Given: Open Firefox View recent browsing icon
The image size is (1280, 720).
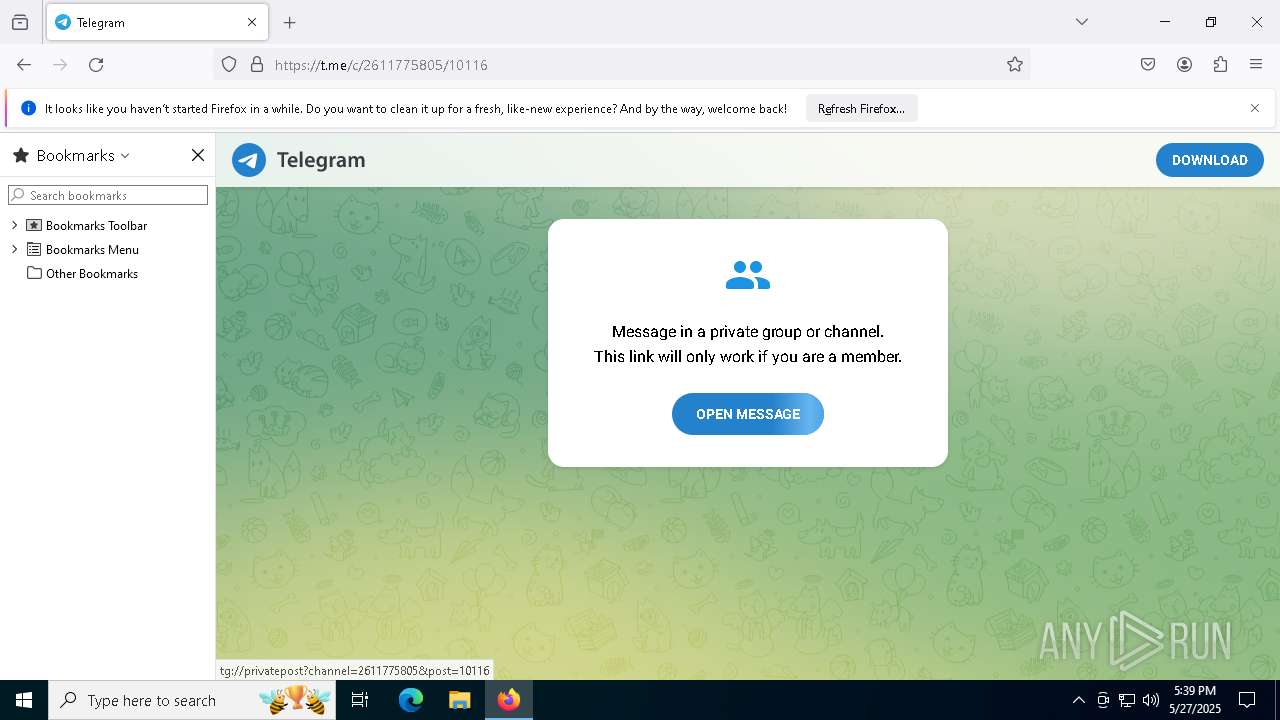Looking at the screenshot, I should (20, 22).
